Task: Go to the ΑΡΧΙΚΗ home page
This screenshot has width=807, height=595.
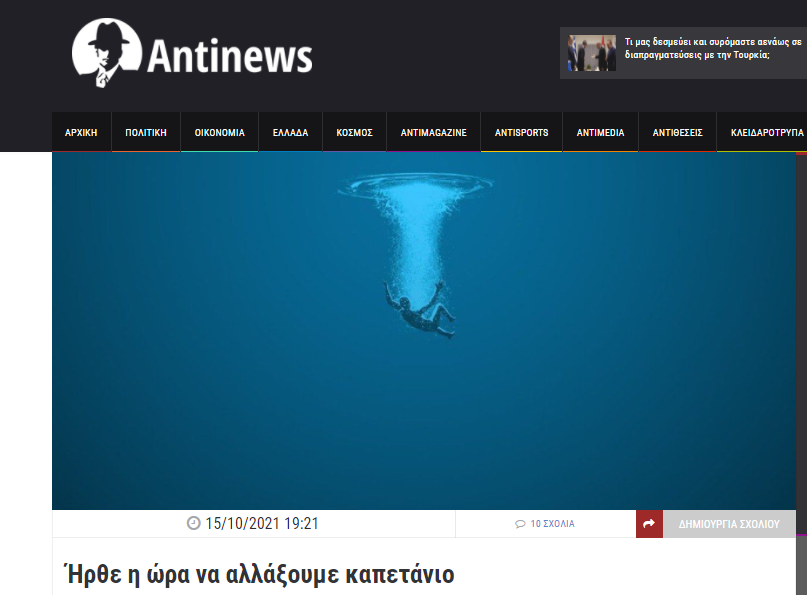Action: click(81, 132)
